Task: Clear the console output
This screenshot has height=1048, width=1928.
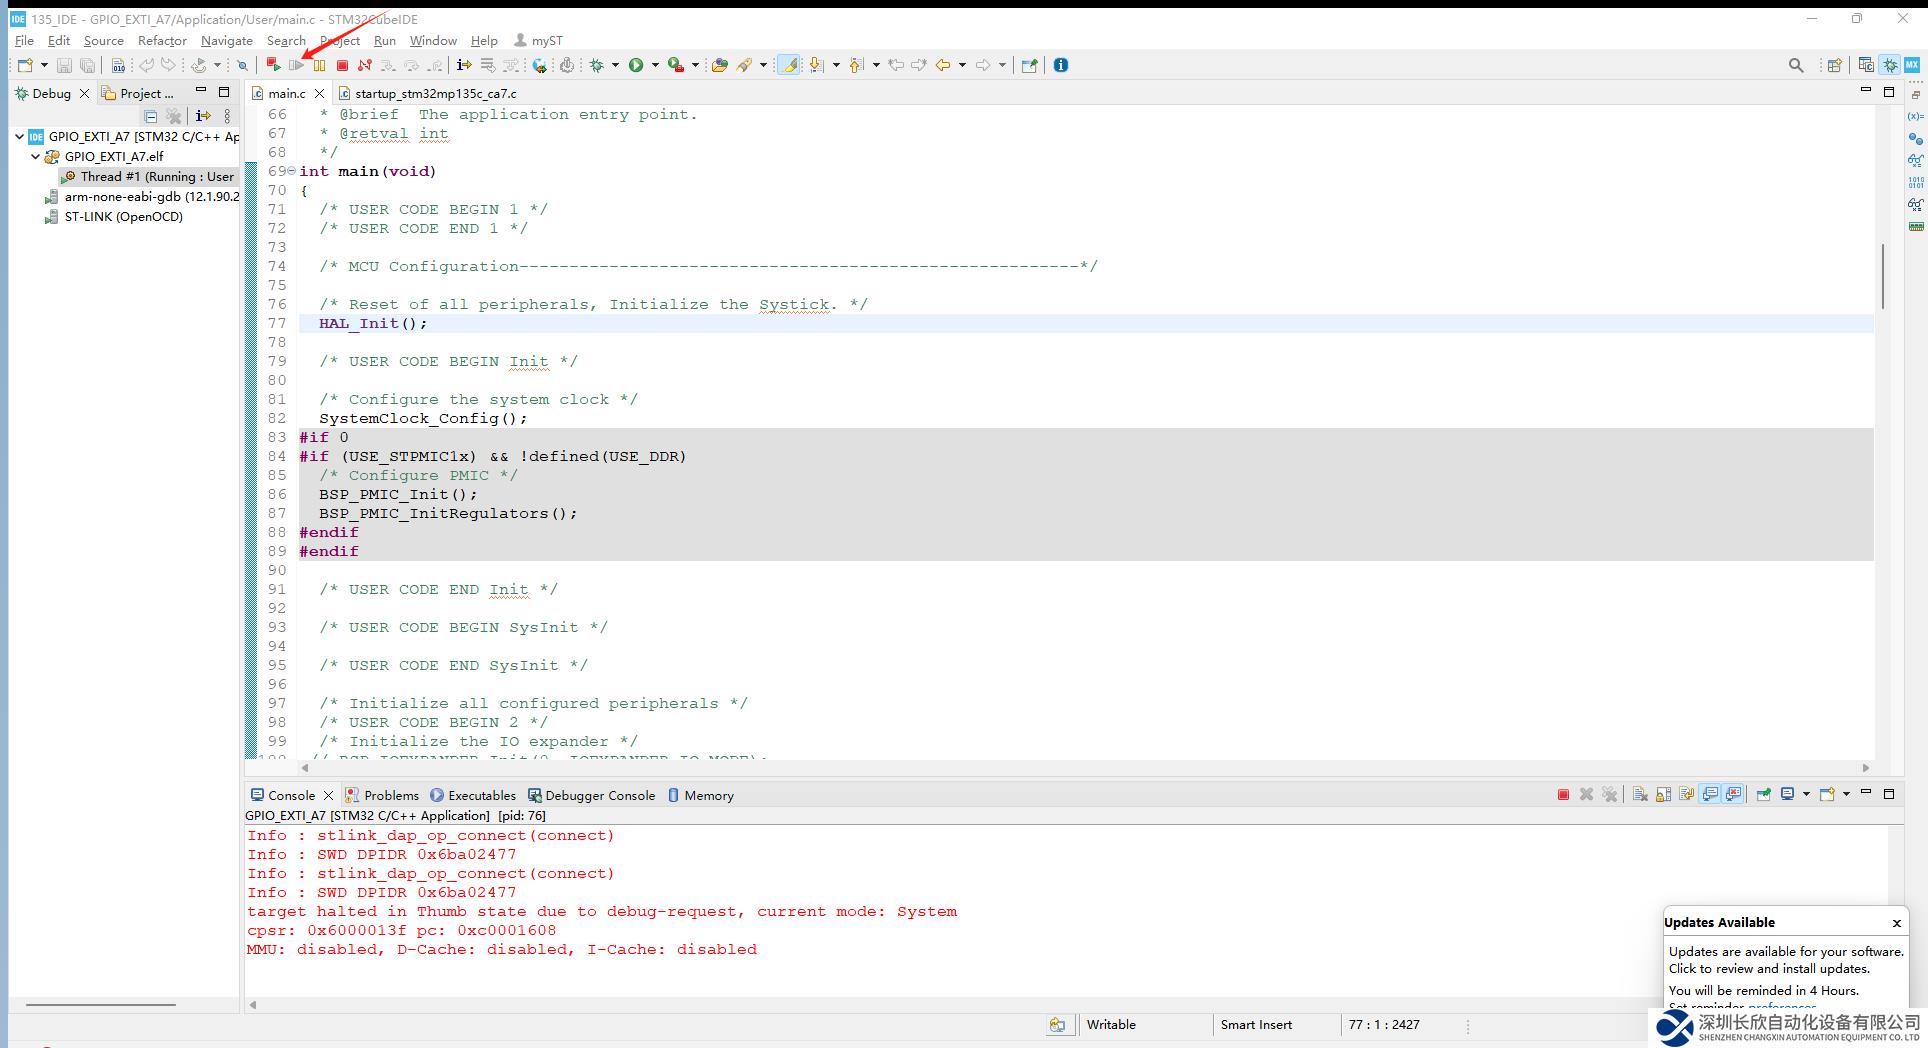Action: [x=1640, y=795]
